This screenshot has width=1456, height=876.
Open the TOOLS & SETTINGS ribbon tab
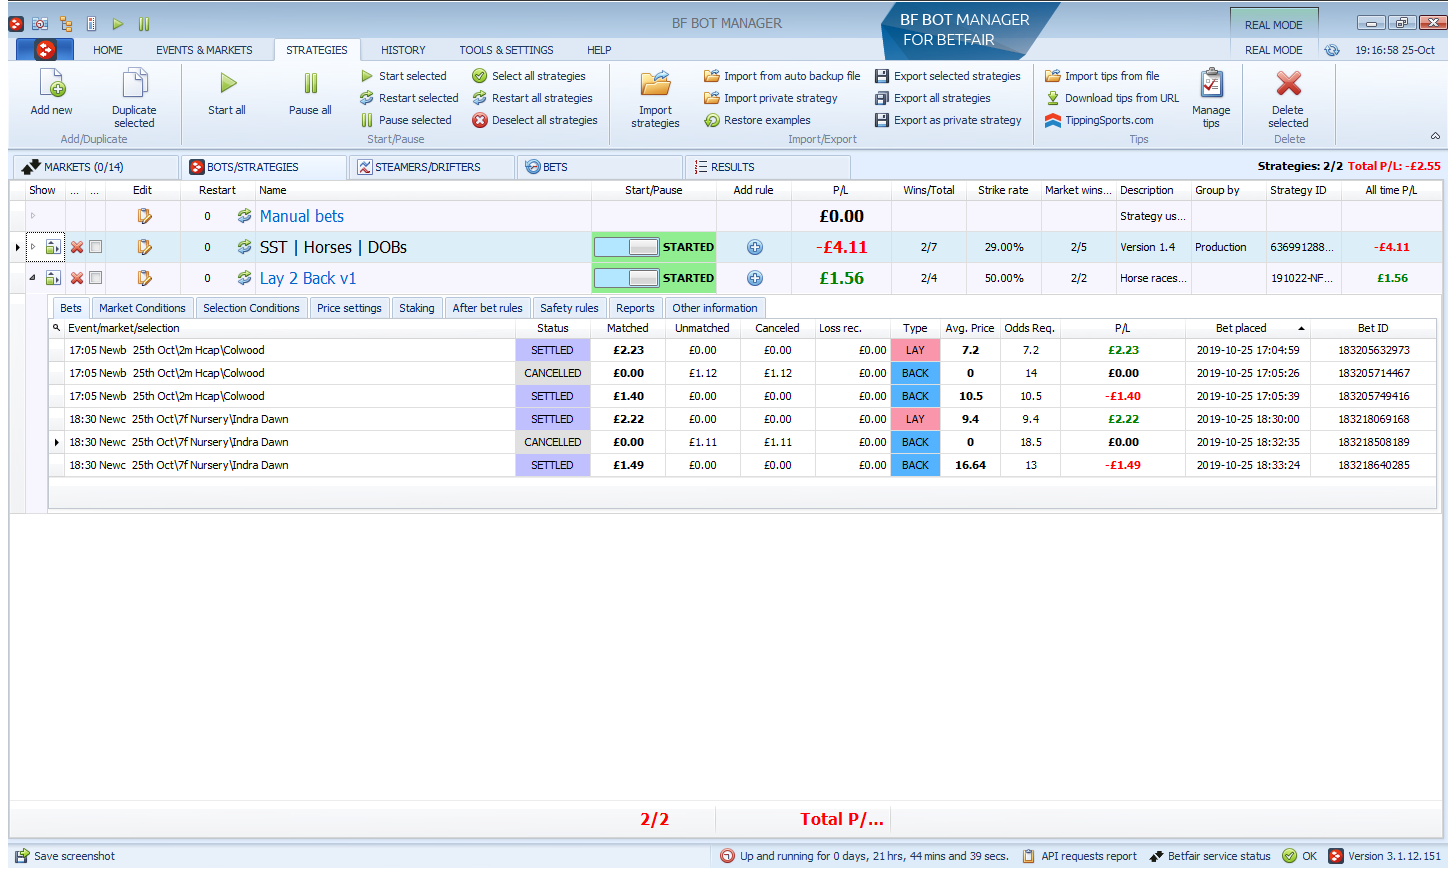506,50
